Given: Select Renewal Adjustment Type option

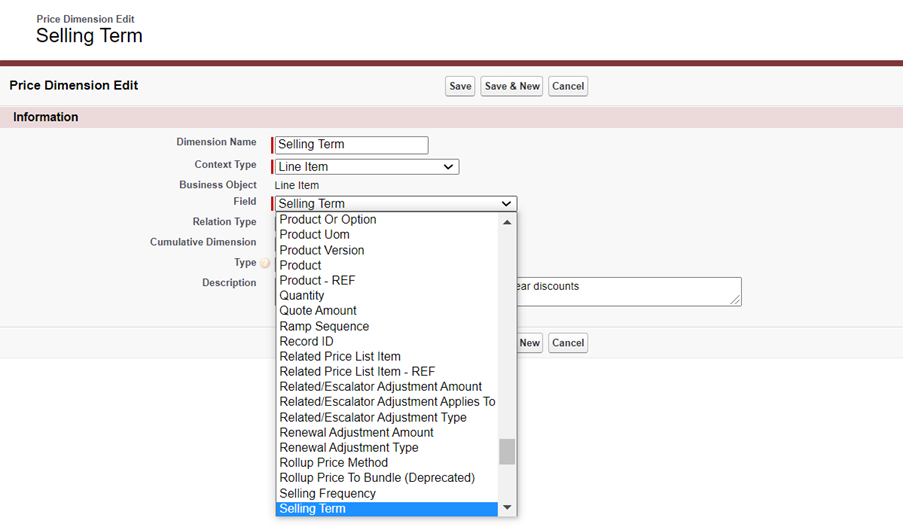Looking at the screenshot, I should pos(349,448).
